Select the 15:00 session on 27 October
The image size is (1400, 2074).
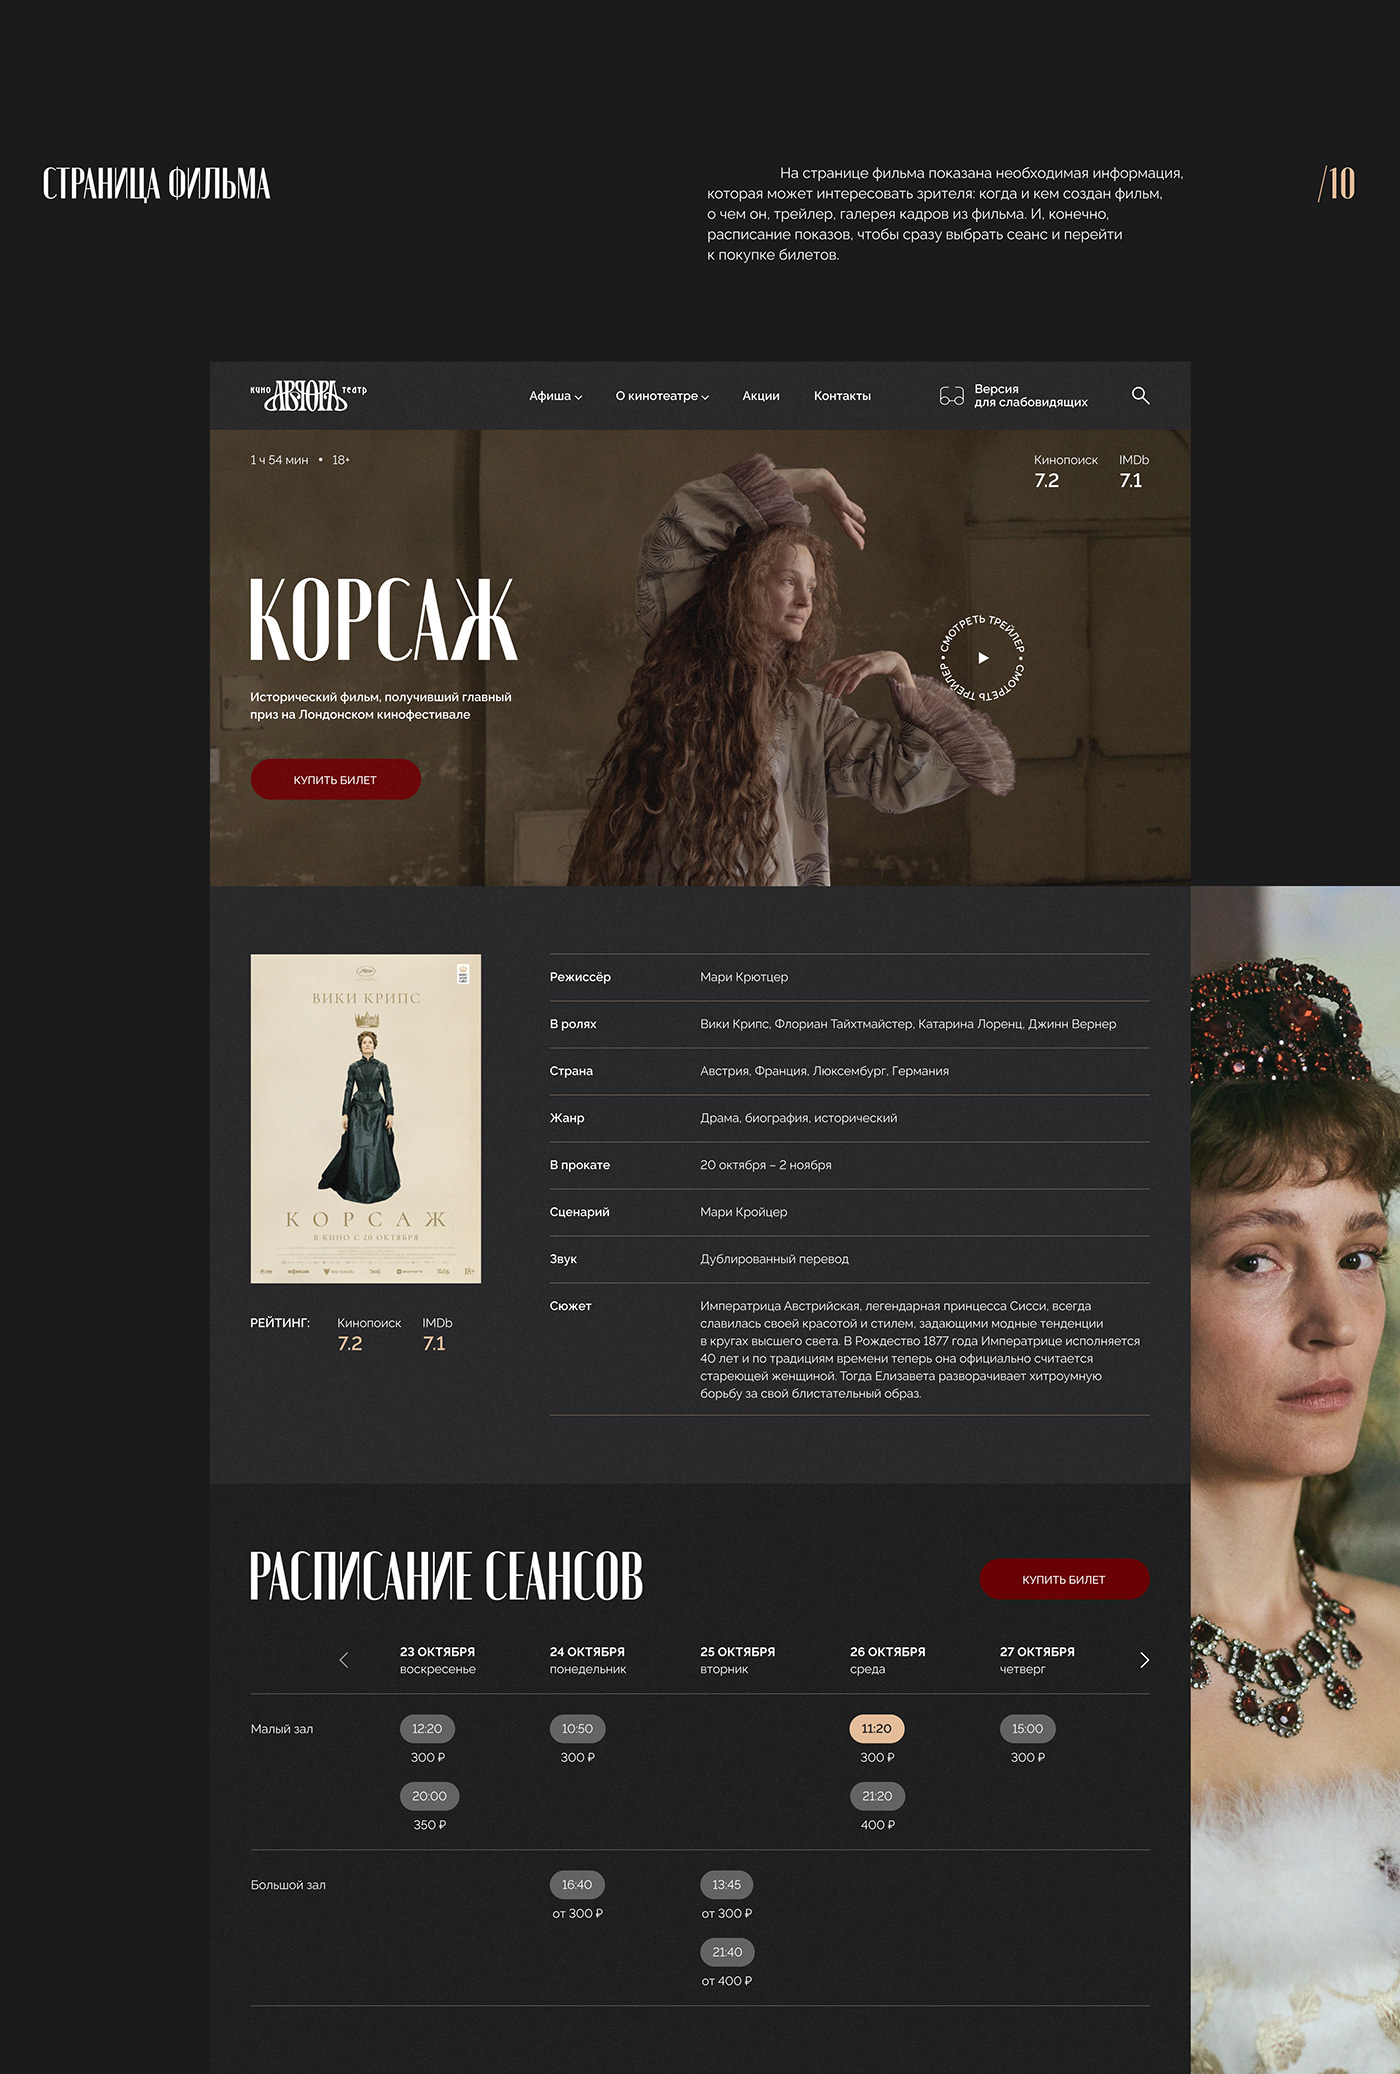click(x=1027, y=1728)
